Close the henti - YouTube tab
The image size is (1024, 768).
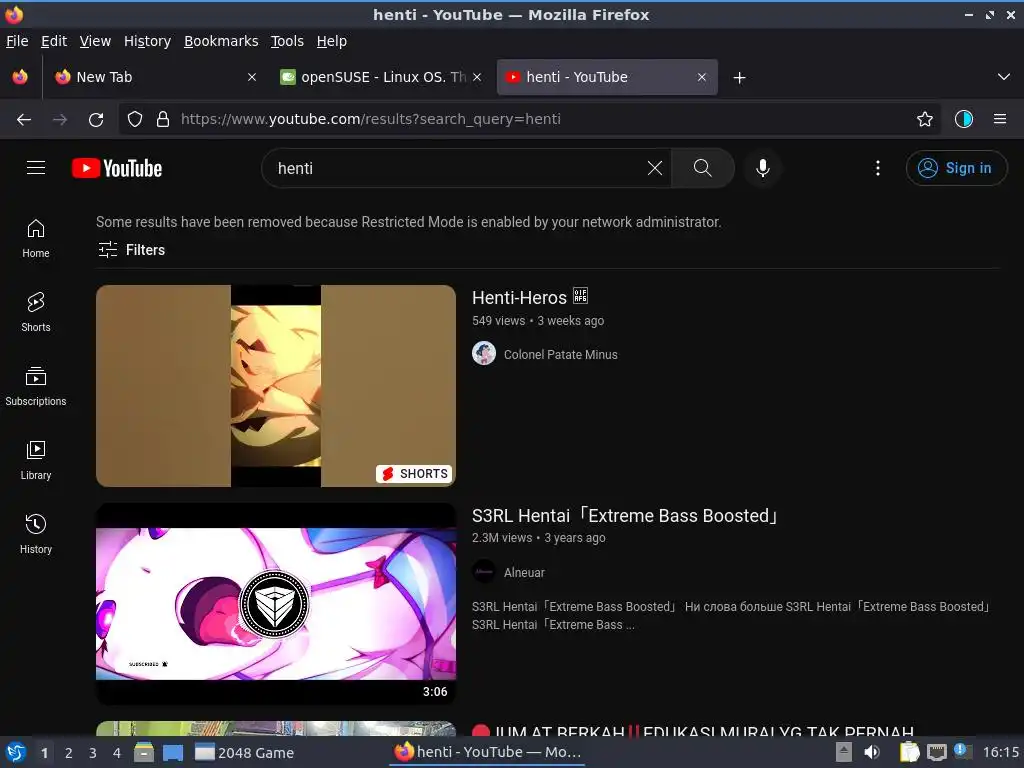[701, 77]
